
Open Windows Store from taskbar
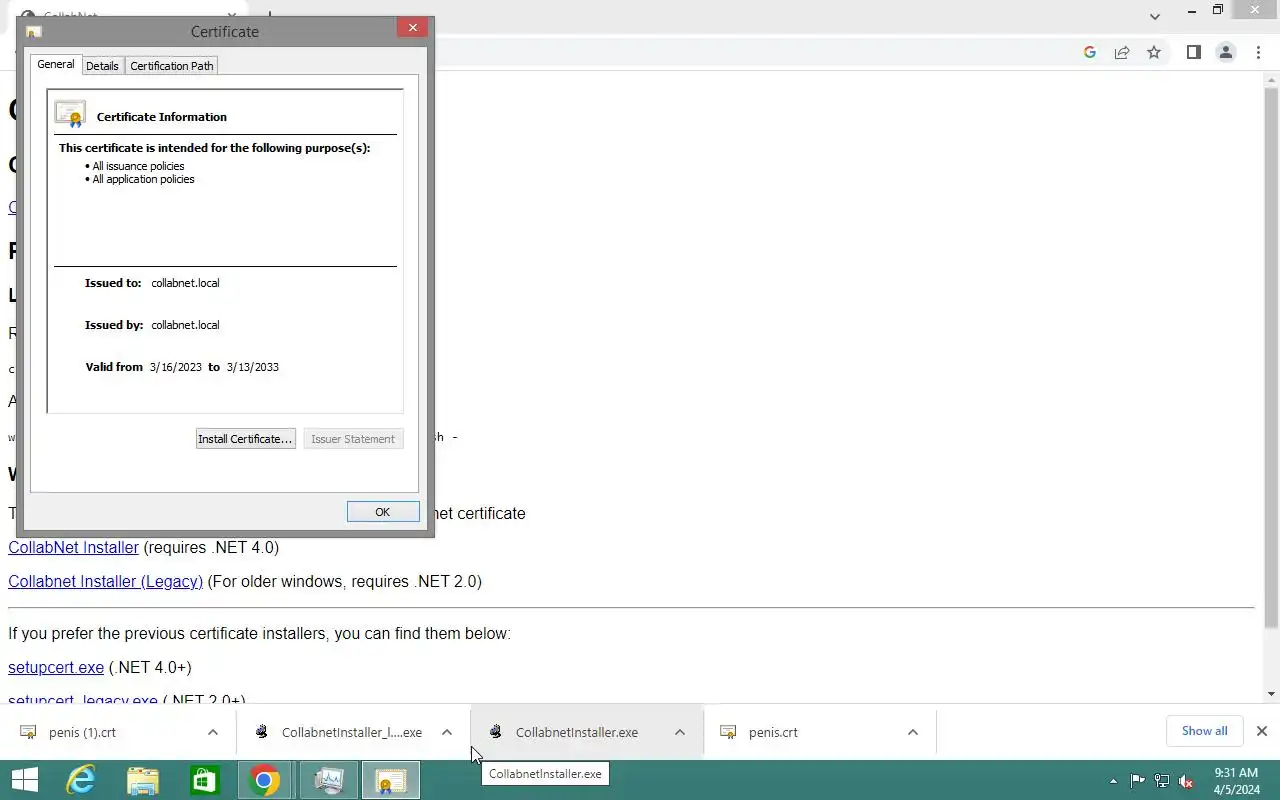(205, 780)
